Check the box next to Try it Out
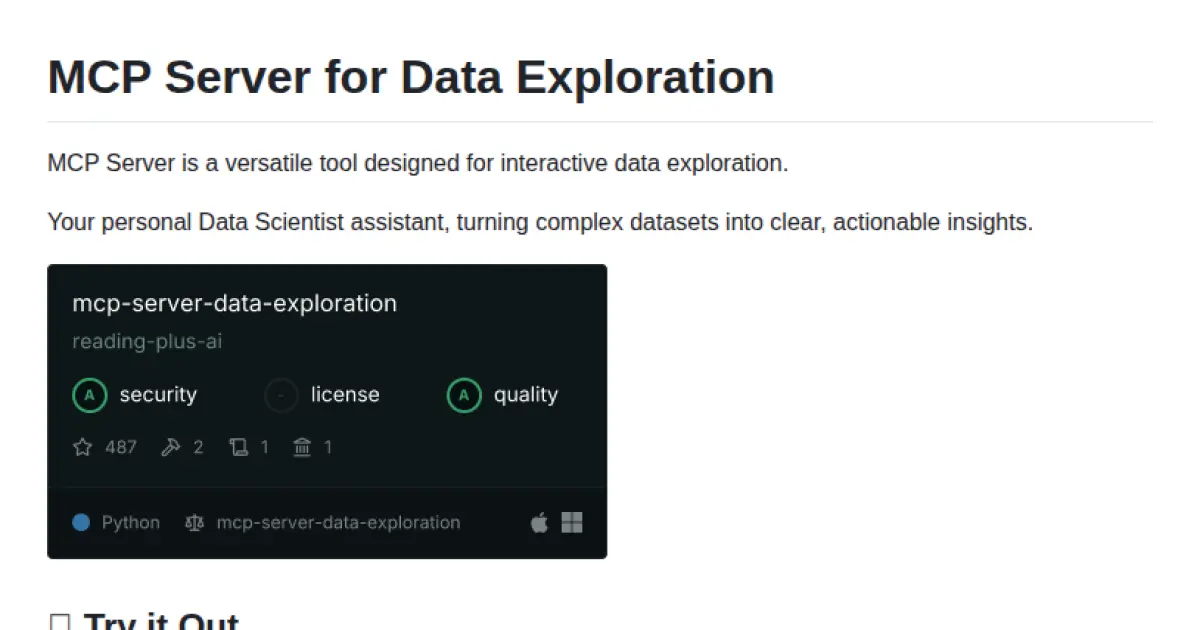The height and width of the screenshot is (630, 1200). (62, 621)
